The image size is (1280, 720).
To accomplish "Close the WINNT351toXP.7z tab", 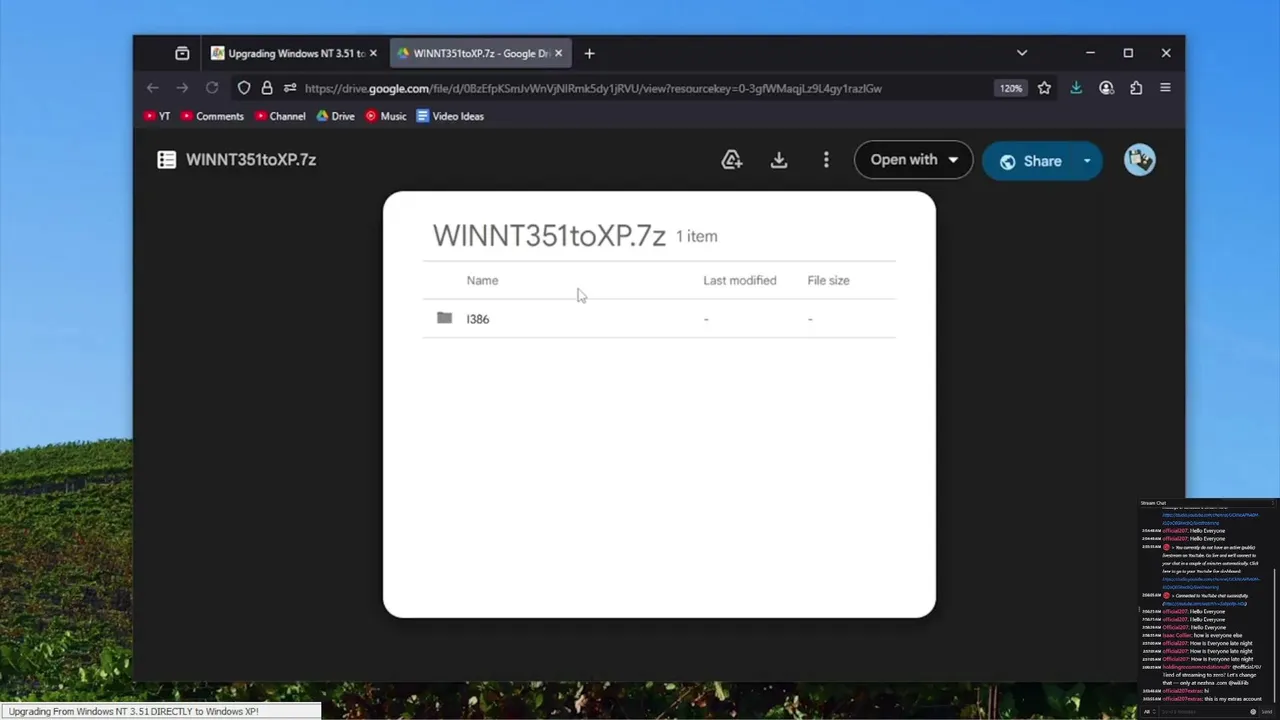I will pos(558,53).
